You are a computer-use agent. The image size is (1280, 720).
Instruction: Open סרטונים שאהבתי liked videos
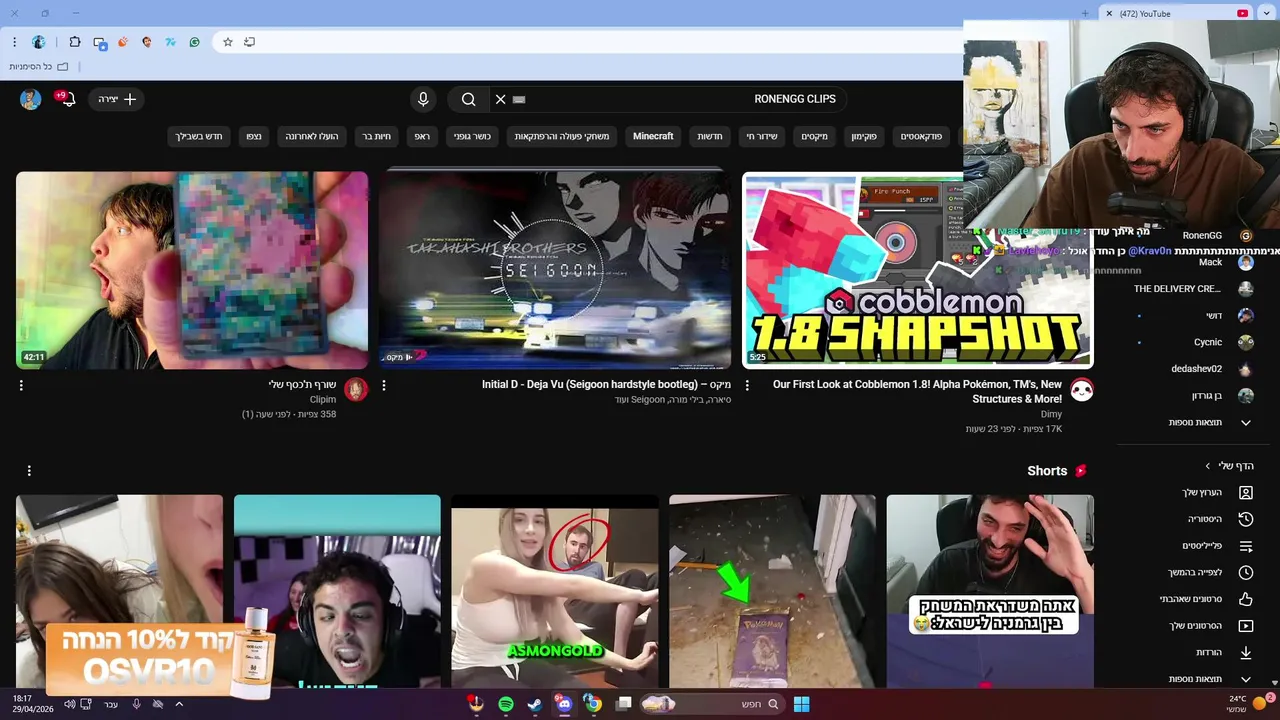1190,599
